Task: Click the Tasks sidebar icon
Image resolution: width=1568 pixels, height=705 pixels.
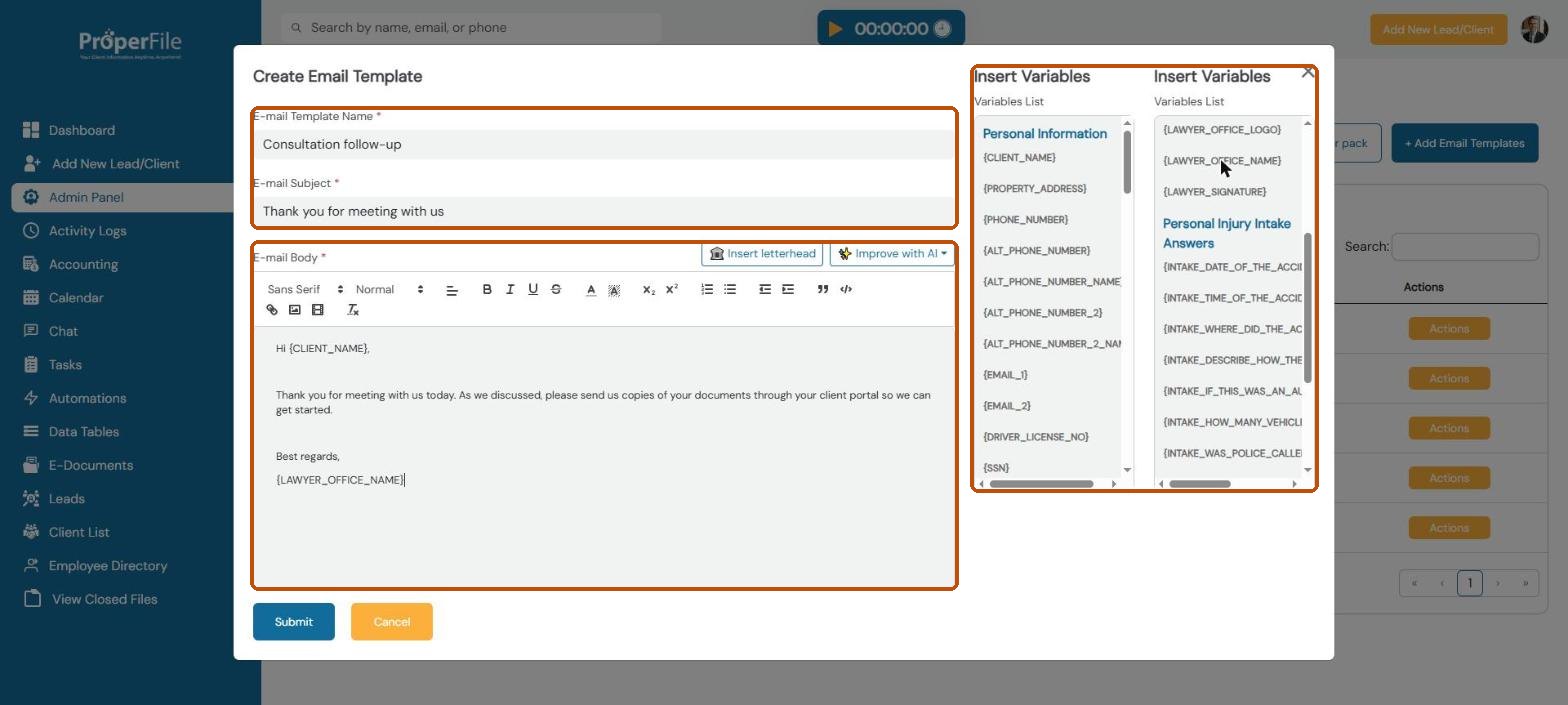Action: (x=31, y=365)
